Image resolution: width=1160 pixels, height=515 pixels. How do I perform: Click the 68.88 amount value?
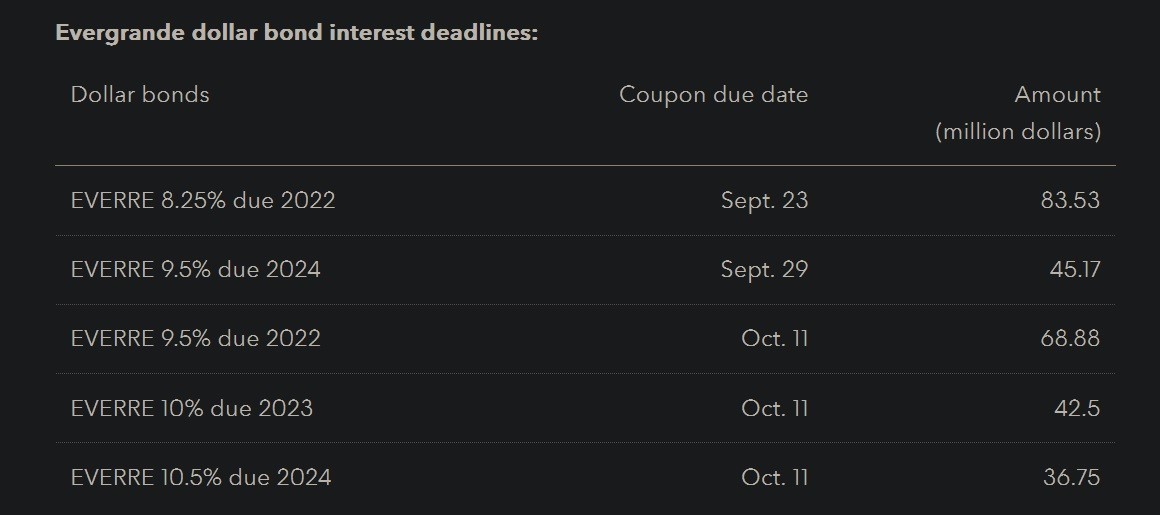[1070, 338]
